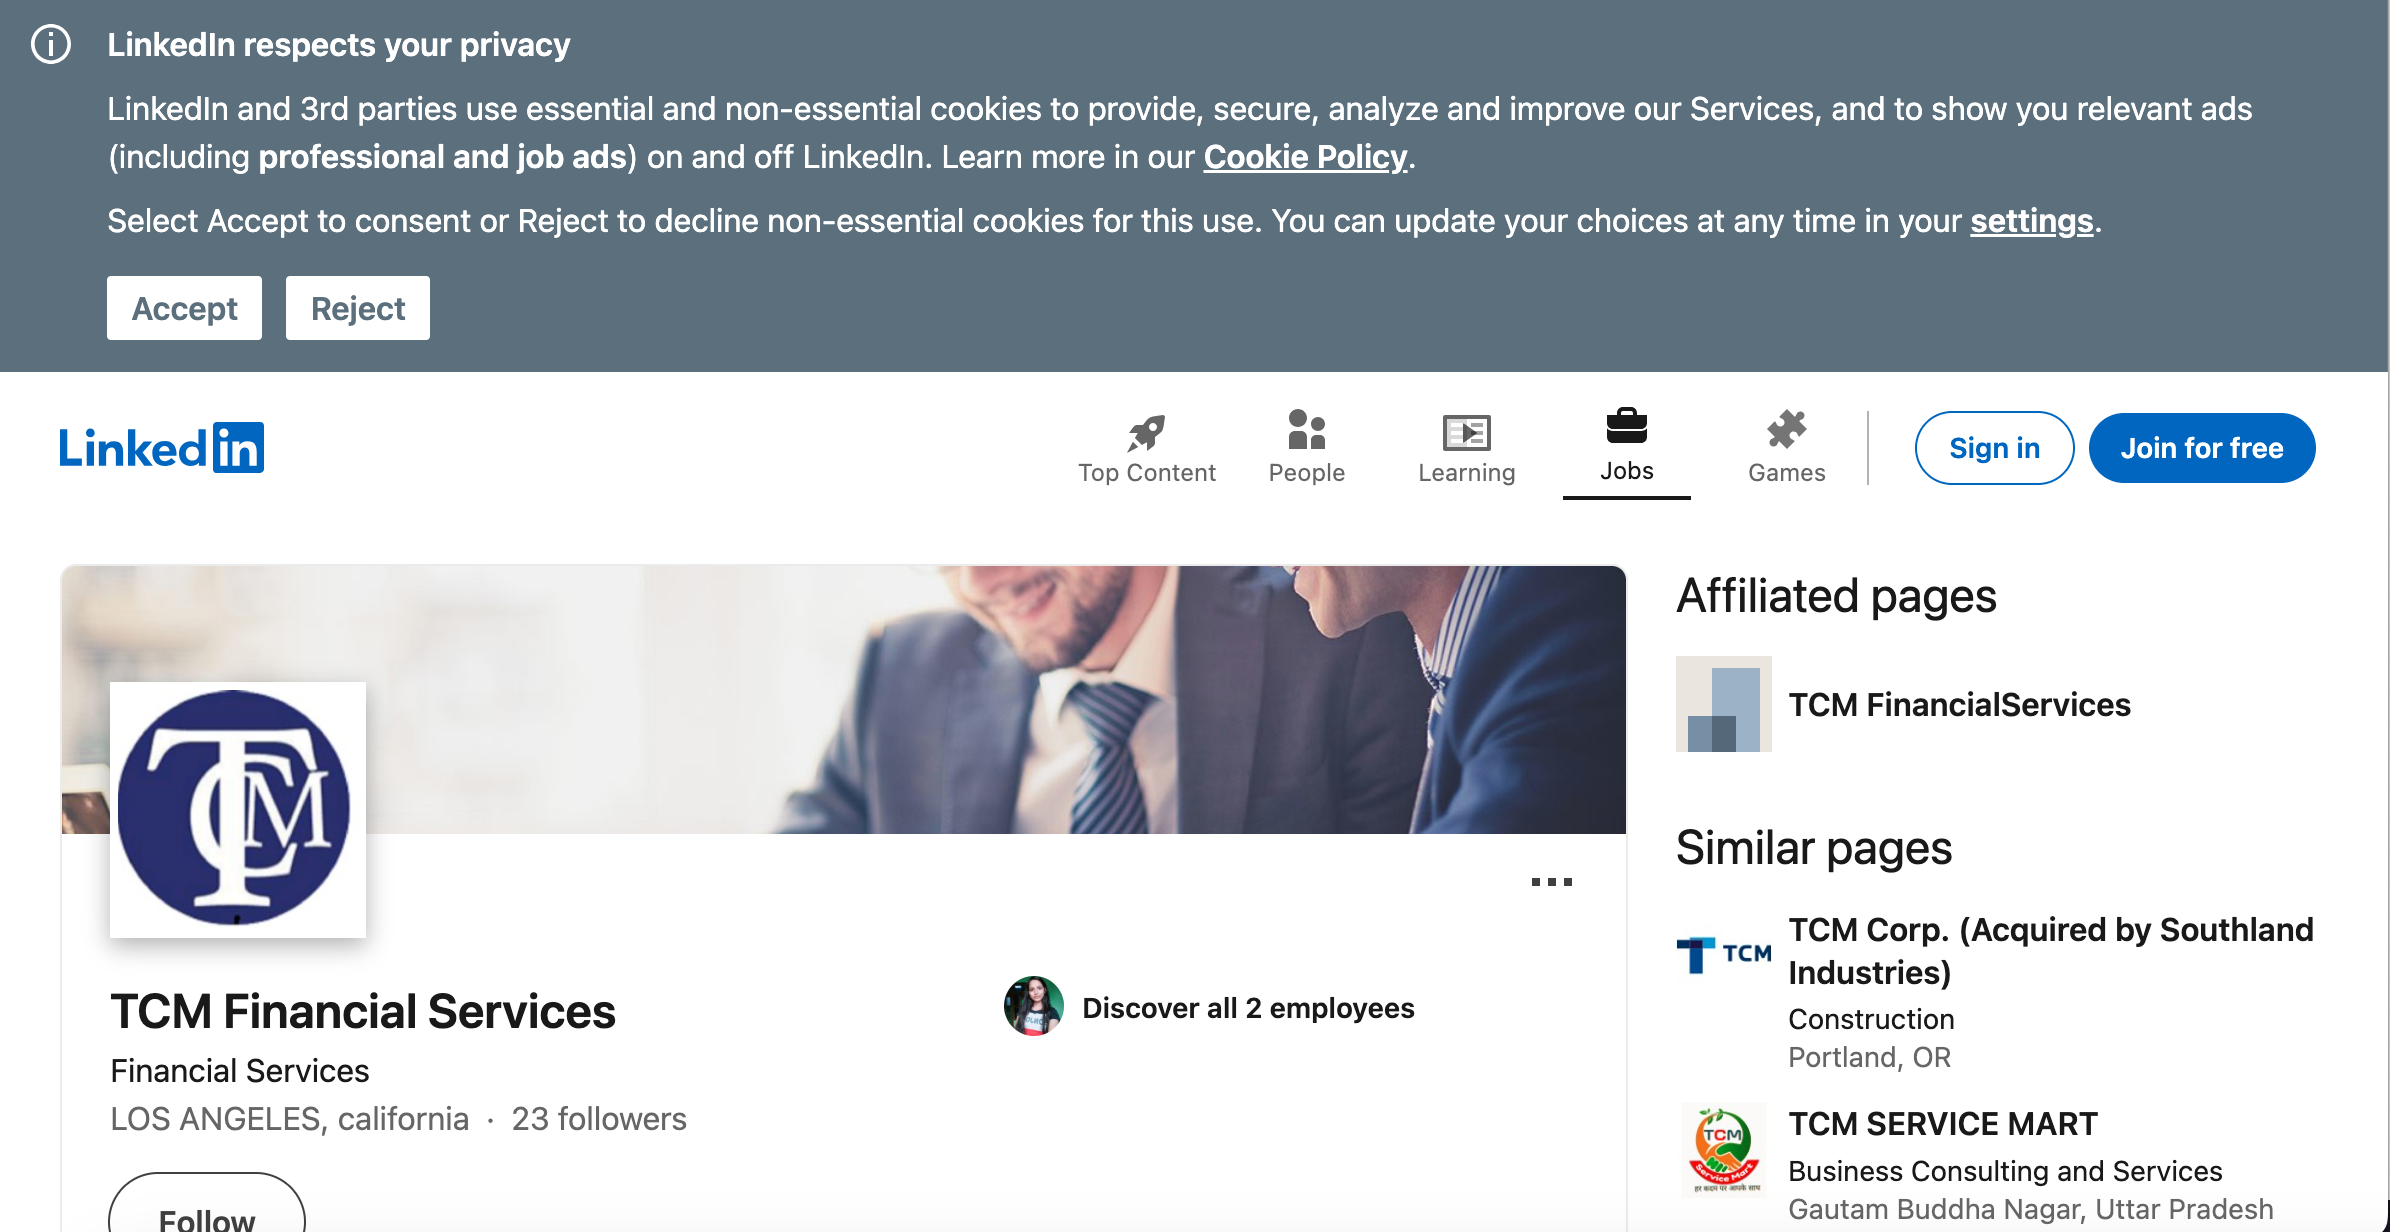Accept non-essential cookies

point(184,308)
